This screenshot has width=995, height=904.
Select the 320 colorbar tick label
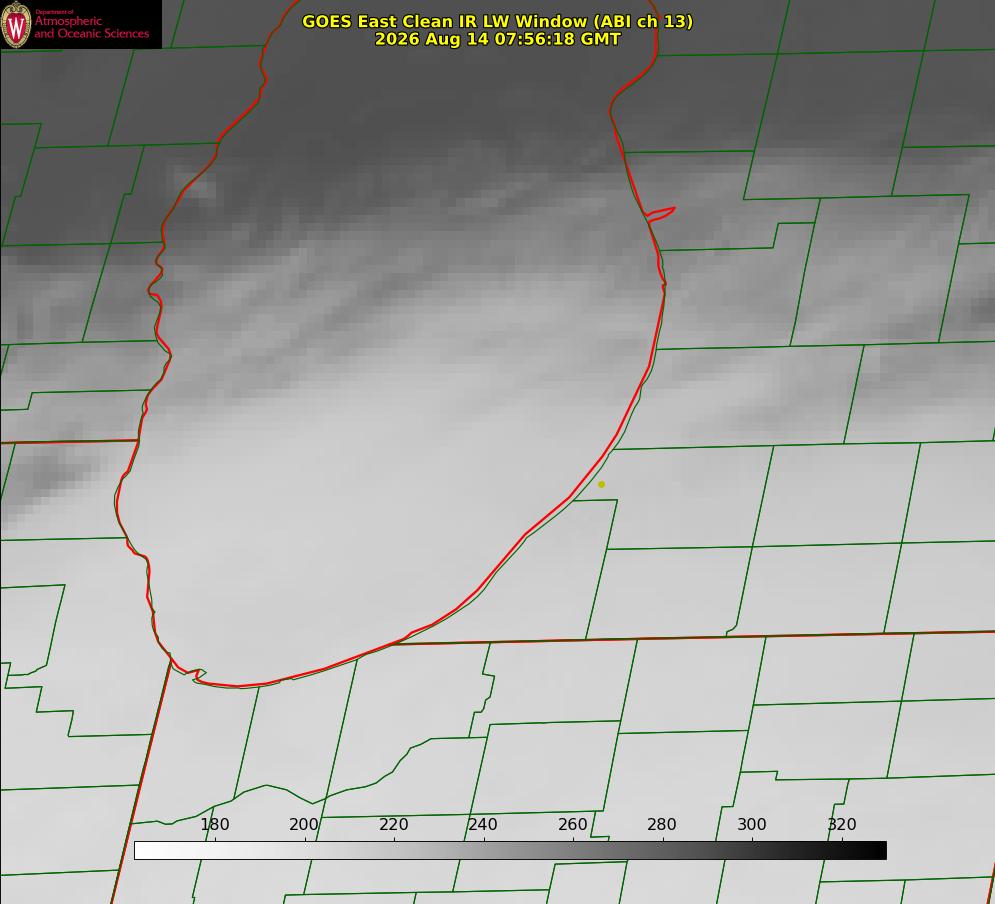(x=842, y=824)
